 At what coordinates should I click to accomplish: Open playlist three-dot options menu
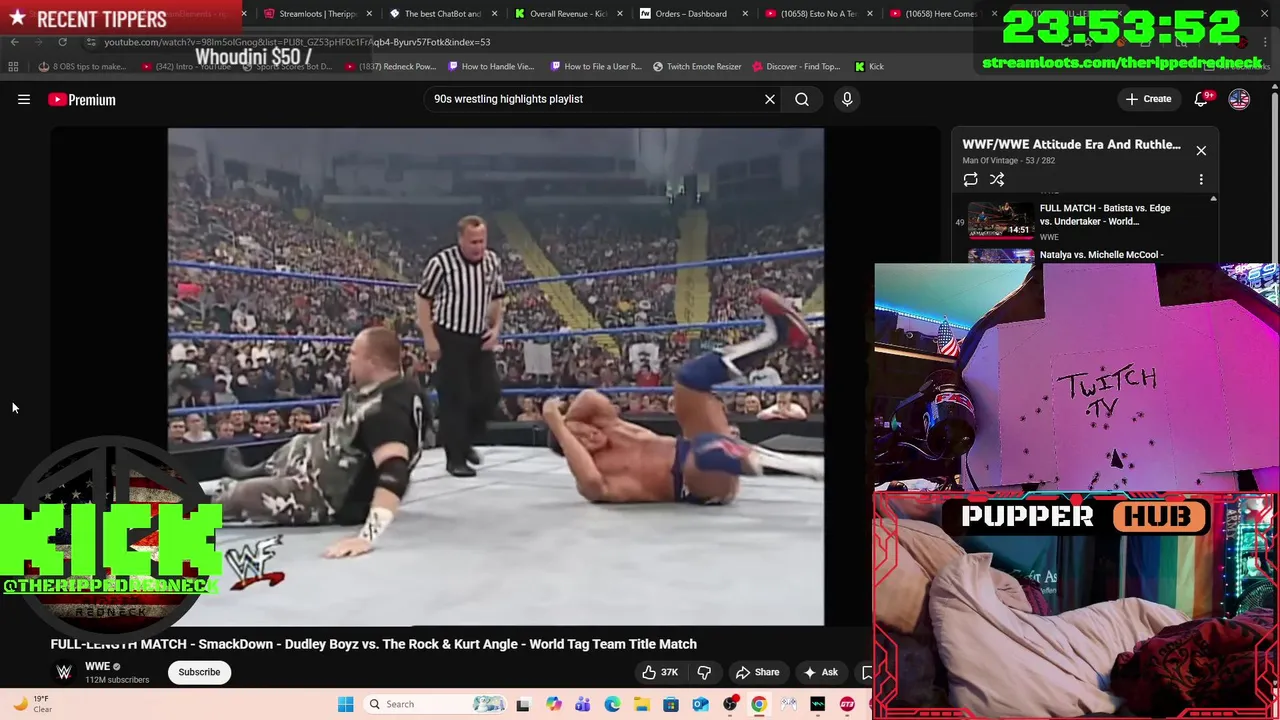[x=1201, y=180]
